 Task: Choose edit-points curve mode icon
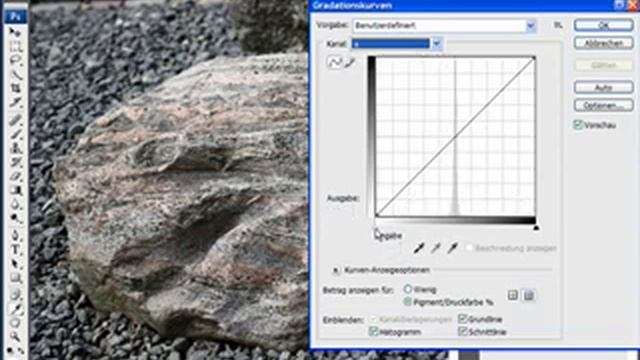pyautogui.click(x=335, y=62)
